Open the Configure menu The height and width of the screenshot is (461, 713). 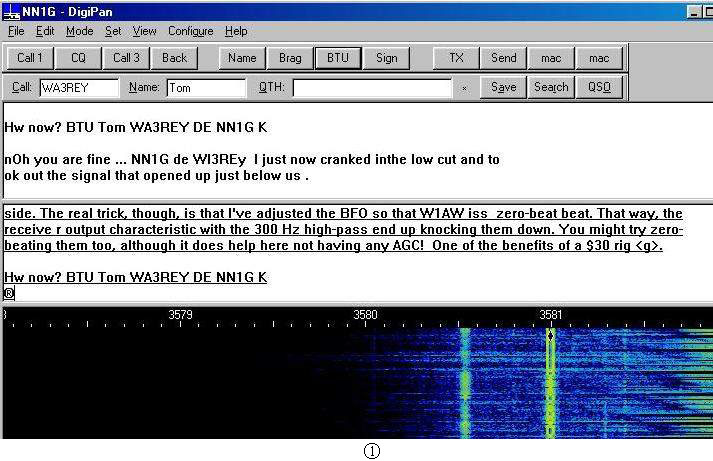[190, 31]
